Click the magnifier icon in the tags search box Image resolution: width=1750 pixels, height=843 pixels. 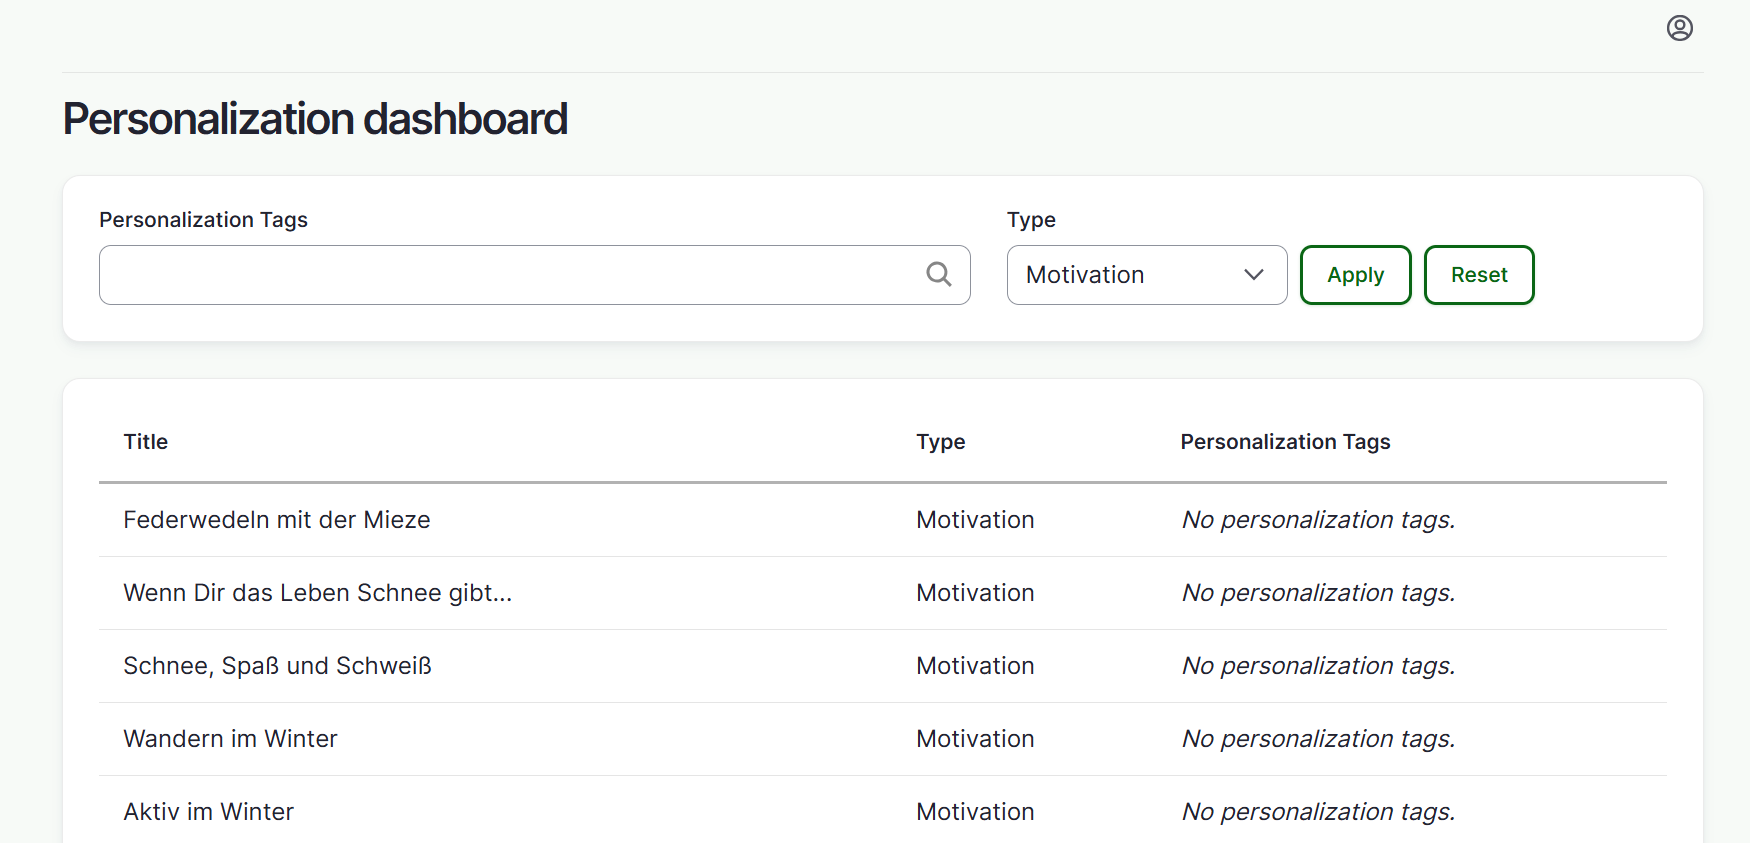click(938, 274)
